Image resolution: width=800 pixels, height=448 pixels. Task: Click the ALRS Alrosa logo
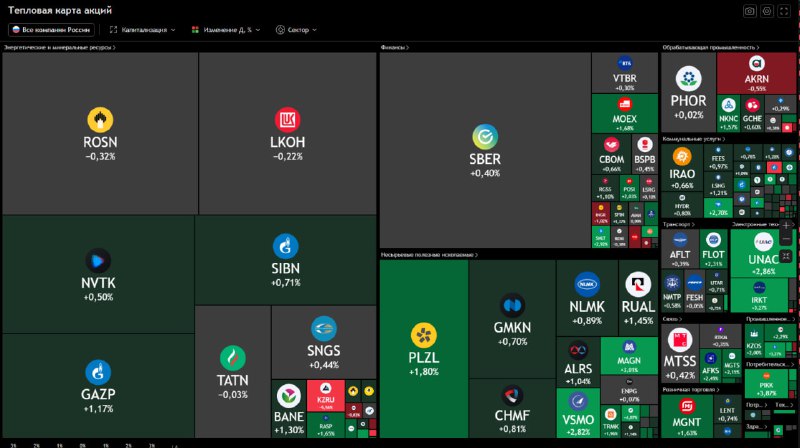pyautogui.click(x=578, y=351)
